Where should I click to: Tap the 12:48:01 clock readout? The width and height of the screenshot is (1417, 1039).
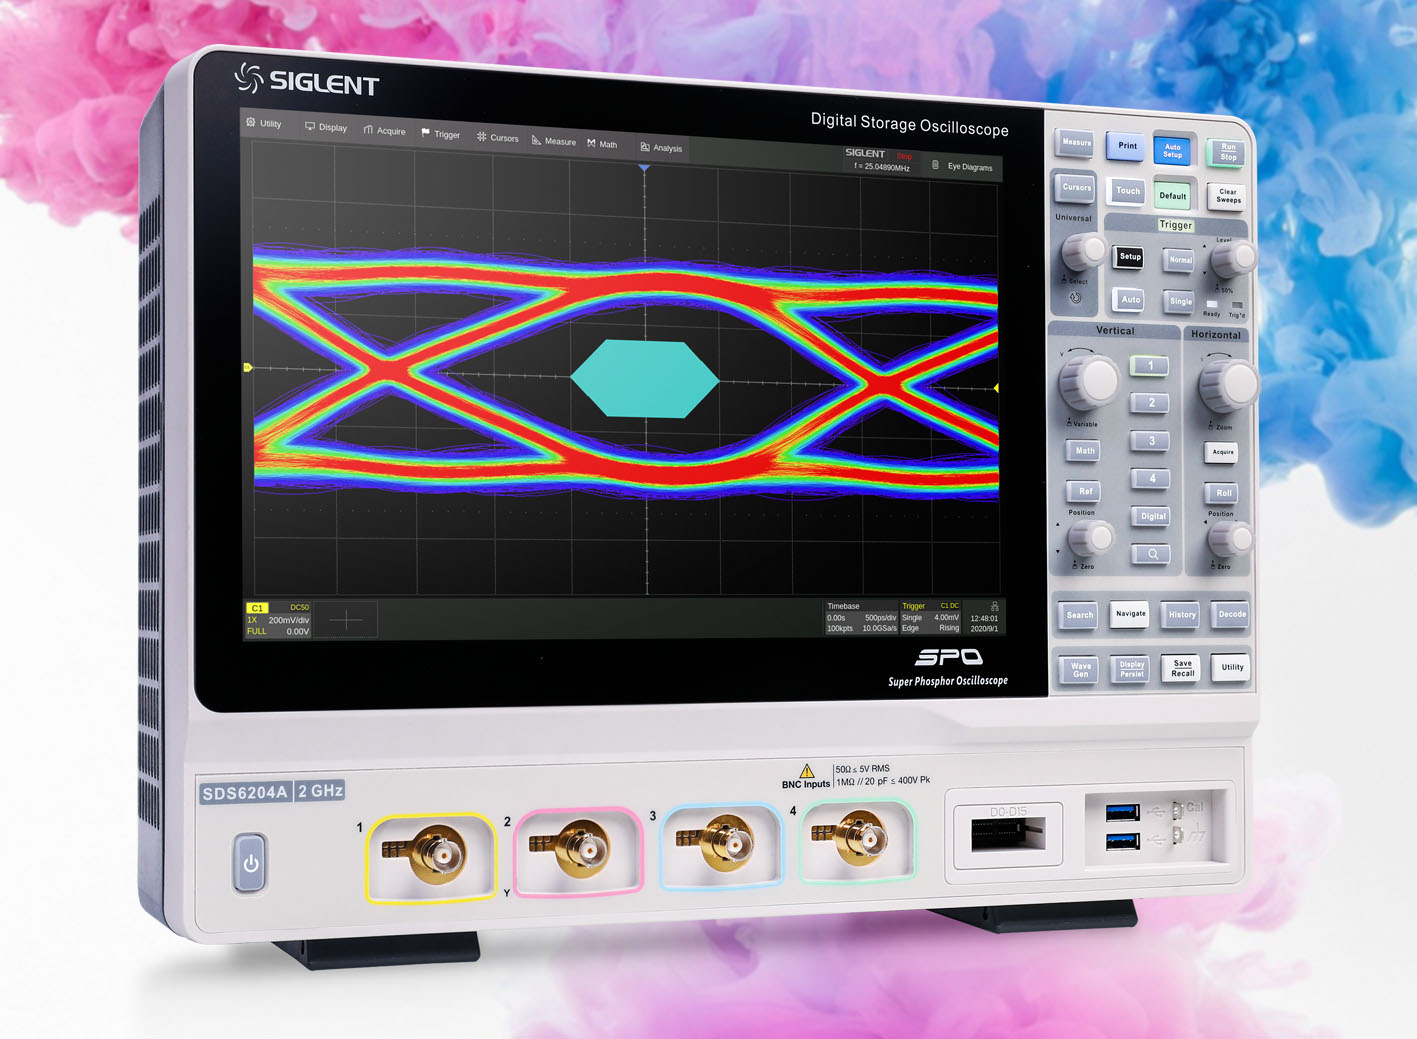tap(984, 618)
